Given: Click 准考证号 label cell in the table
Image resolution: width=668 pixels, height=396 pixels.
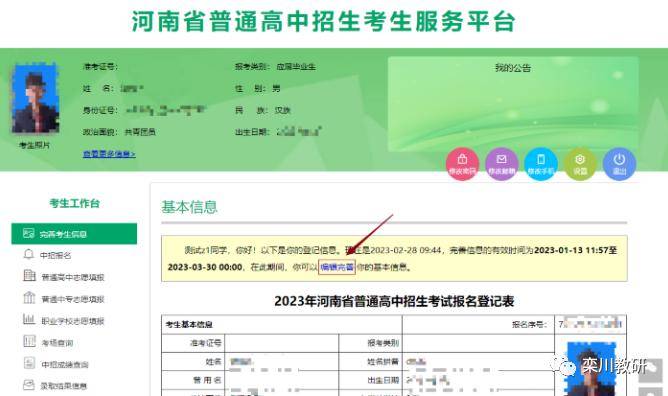Looking at the screenshot, I should coord(193,343).
